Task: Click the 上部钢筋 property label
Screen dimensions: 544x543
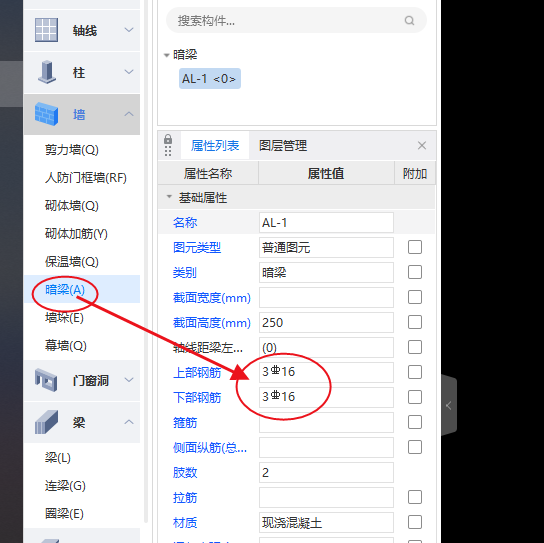Action: click(x=197, y=372)
